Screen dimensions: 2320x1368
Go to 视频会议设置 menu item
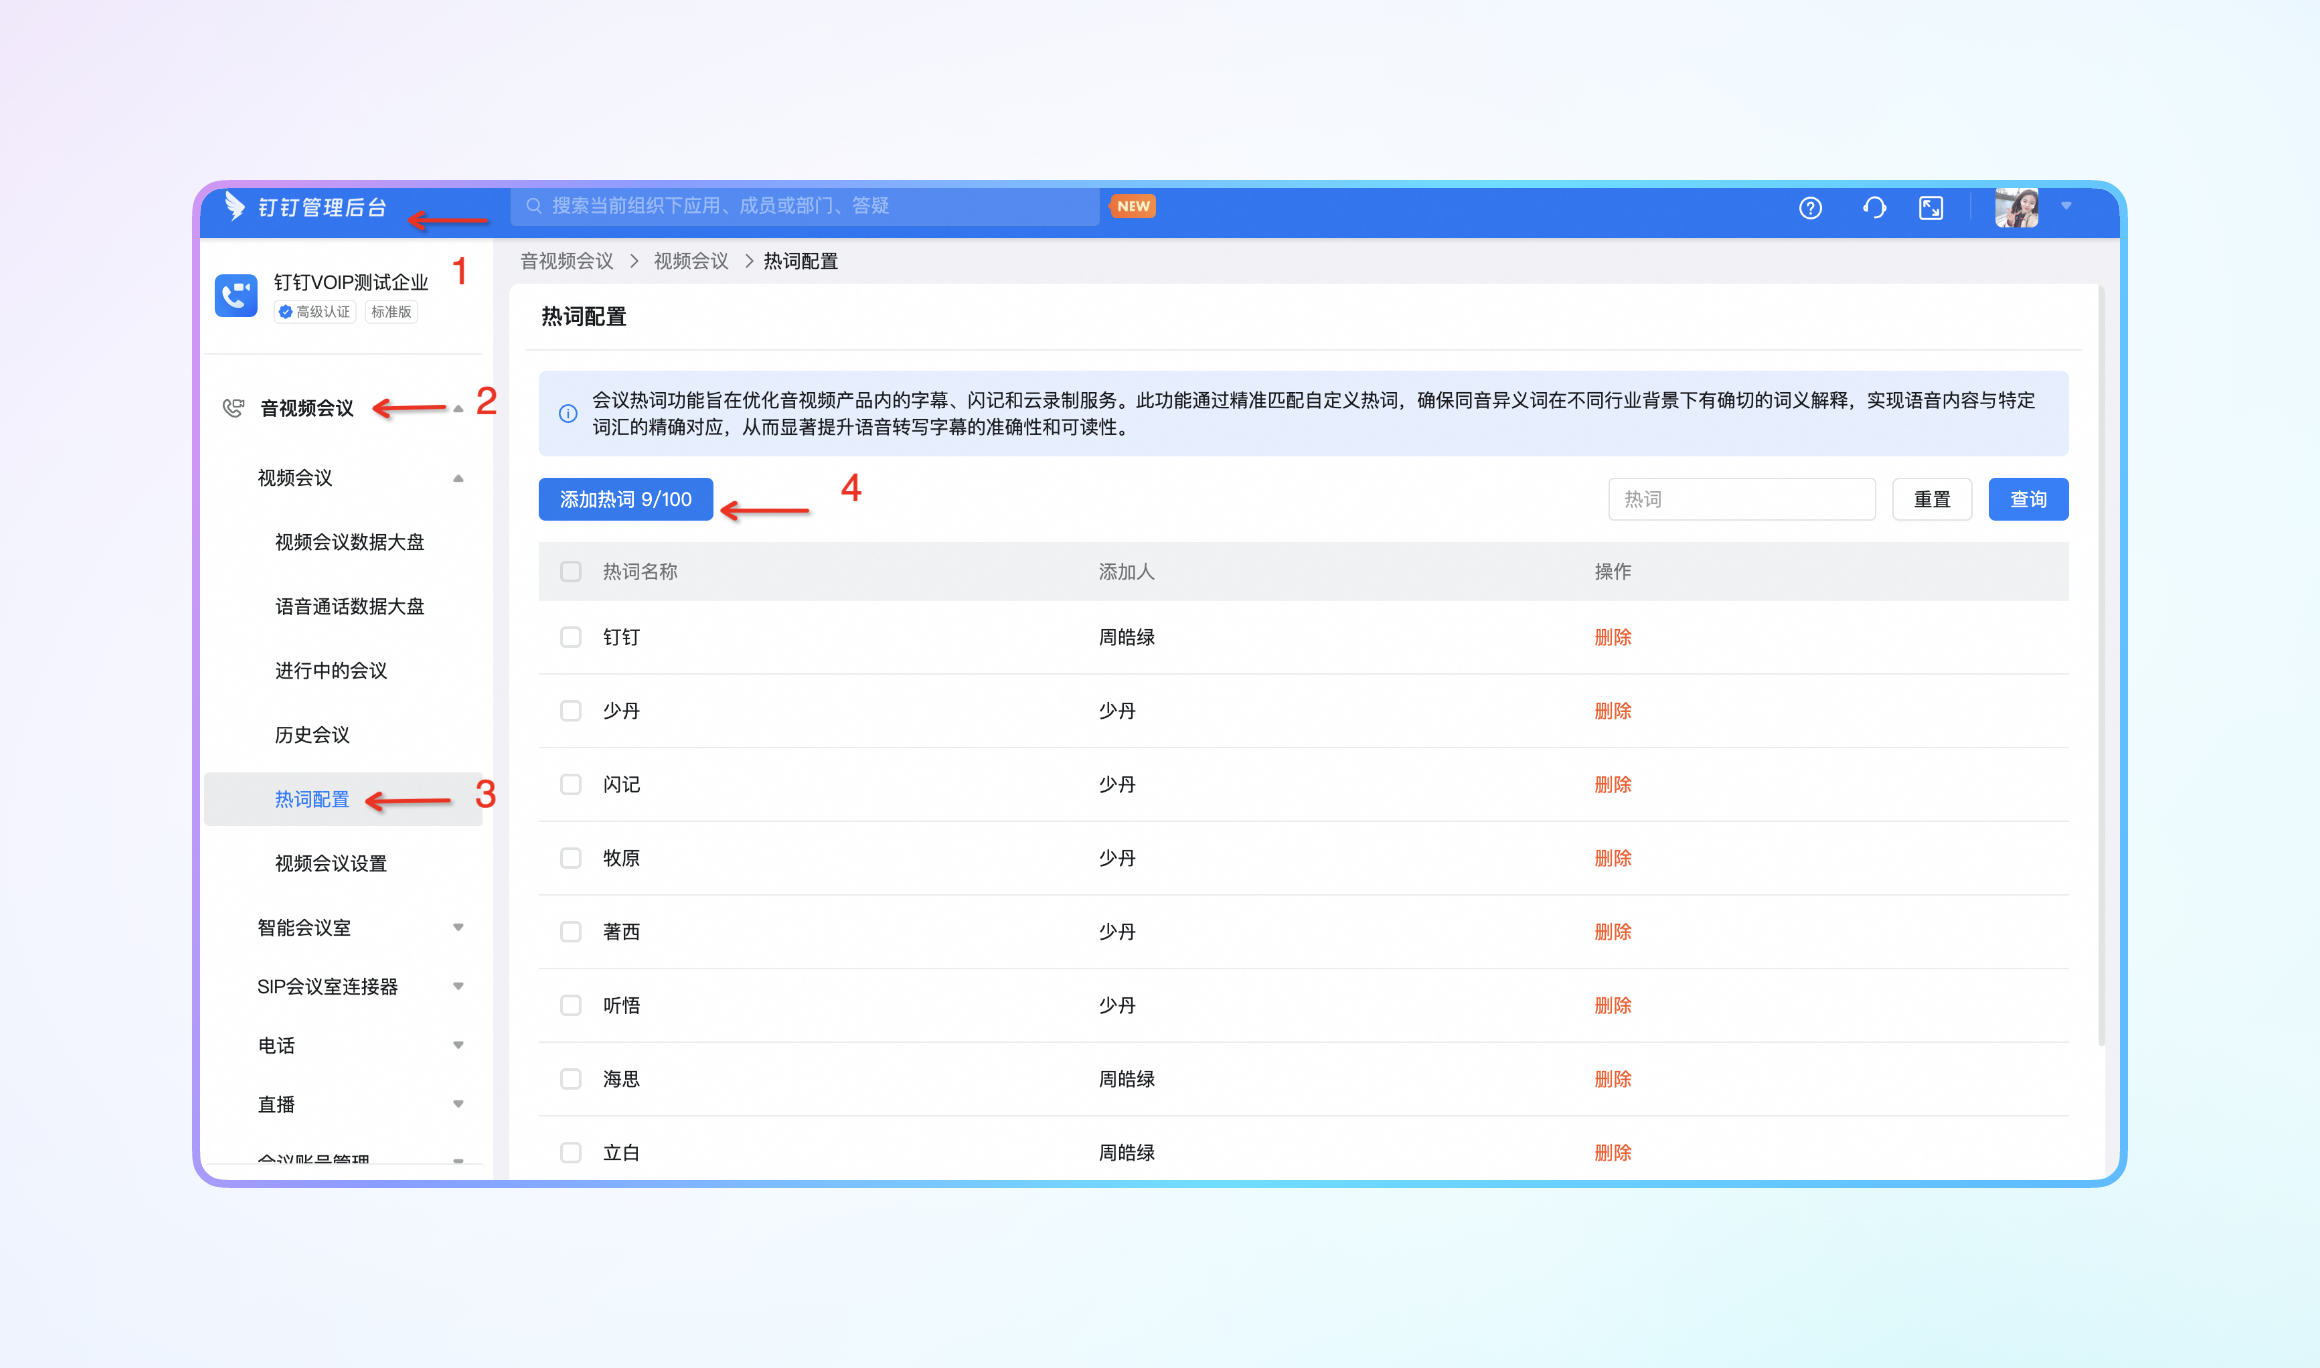coord(331,863)
